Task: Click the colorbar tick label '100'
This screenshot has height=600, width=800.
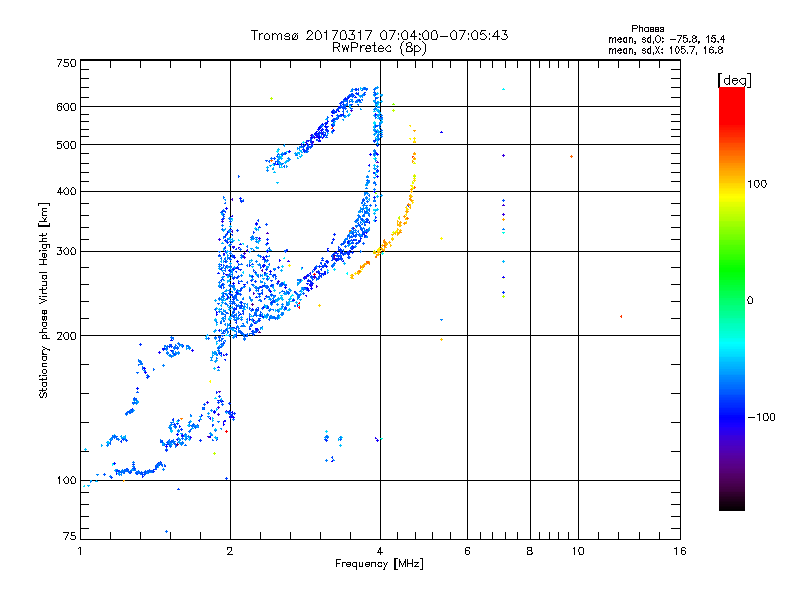Action: [x=757, y=184]
